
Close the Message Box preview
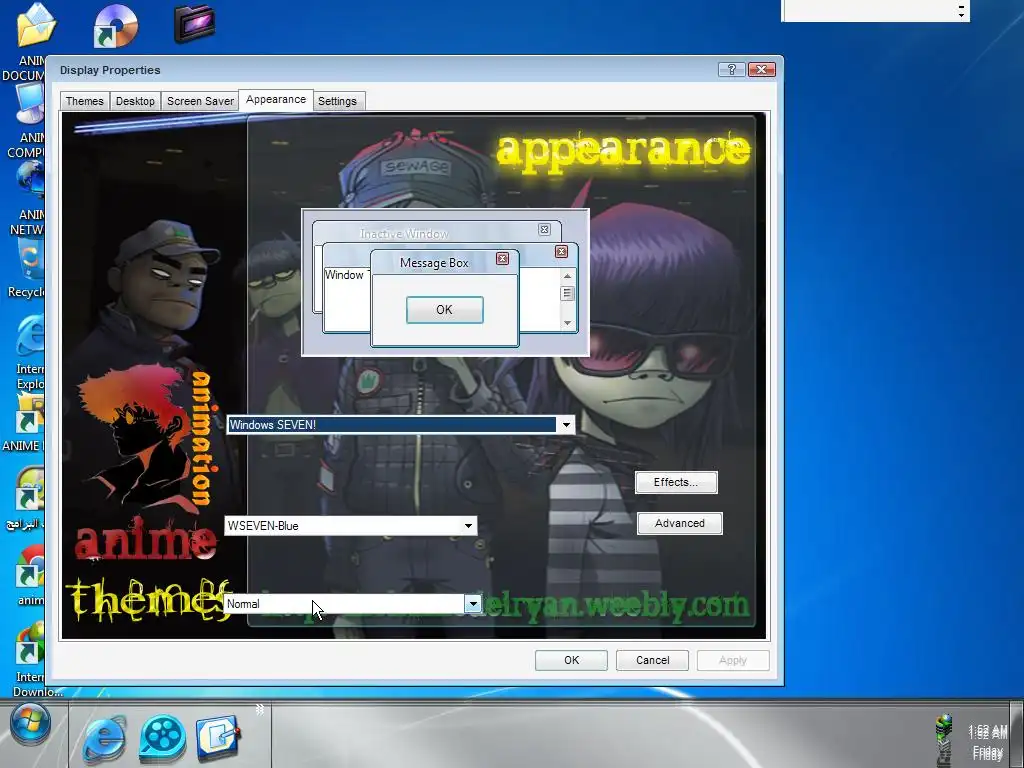click(502, 259)
